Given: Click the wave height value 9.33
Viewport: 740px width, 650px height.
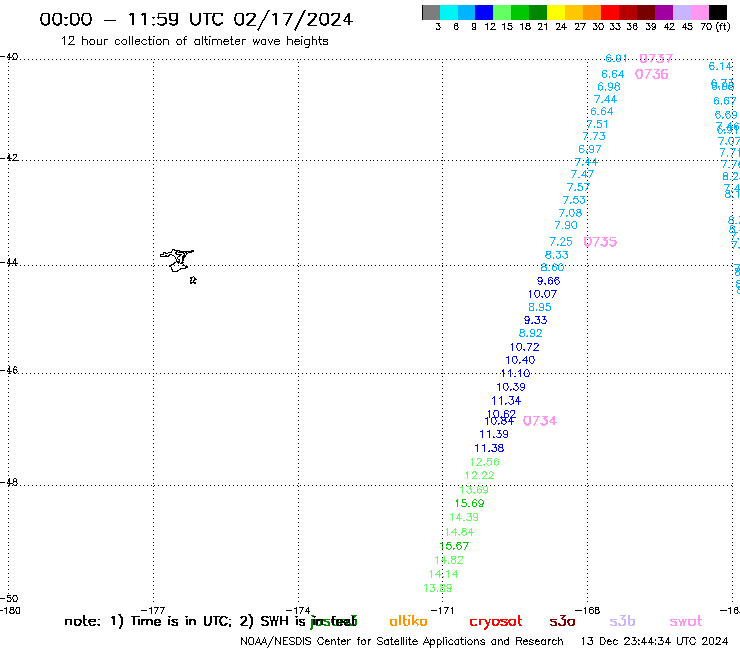Looking at the screenshot, I should (x=536, y=320).
